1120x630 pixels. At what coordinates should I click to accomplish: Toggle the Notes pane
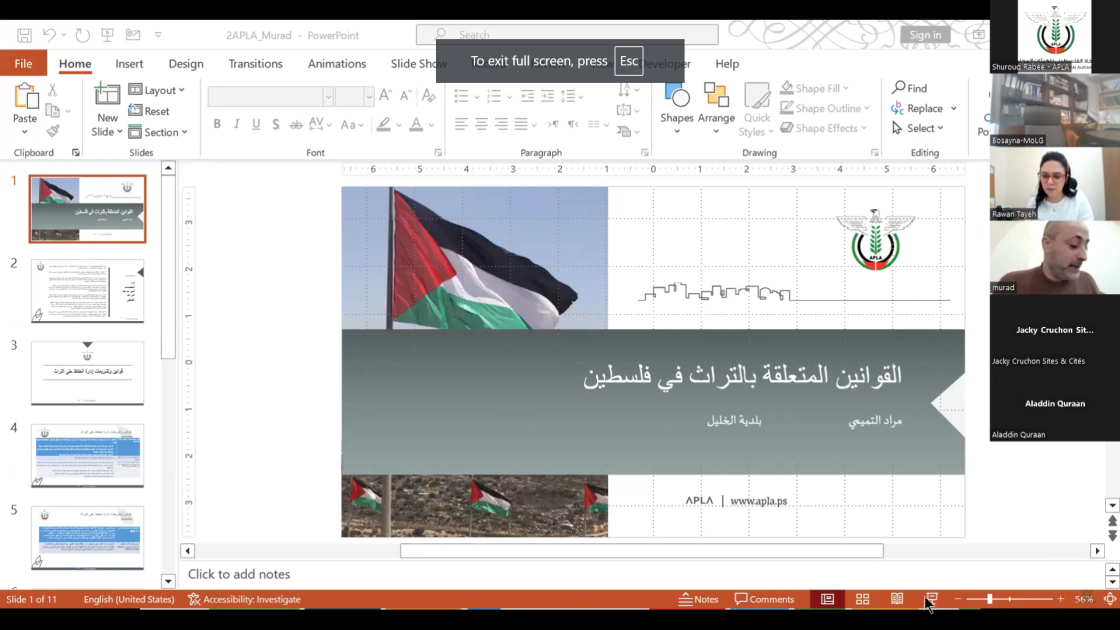698,599
